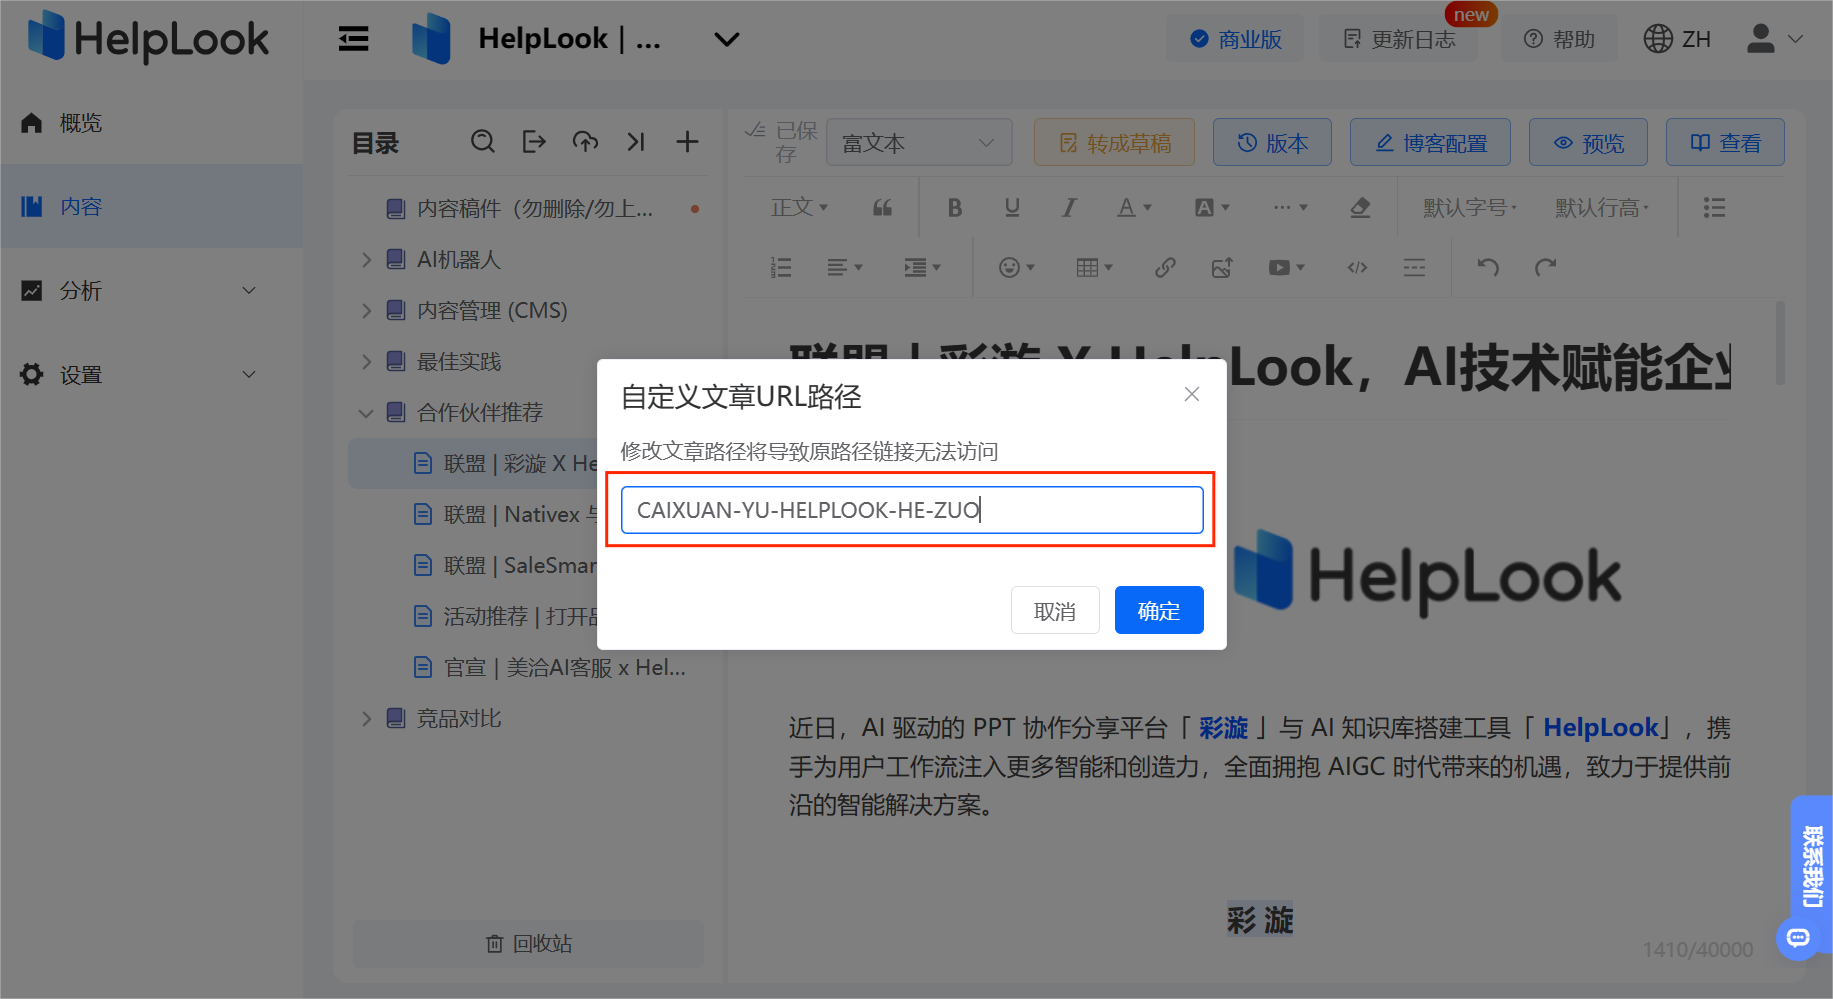Click 取消 to cancel the dialog
1833x999 pixels.
tap(1055, 610)
